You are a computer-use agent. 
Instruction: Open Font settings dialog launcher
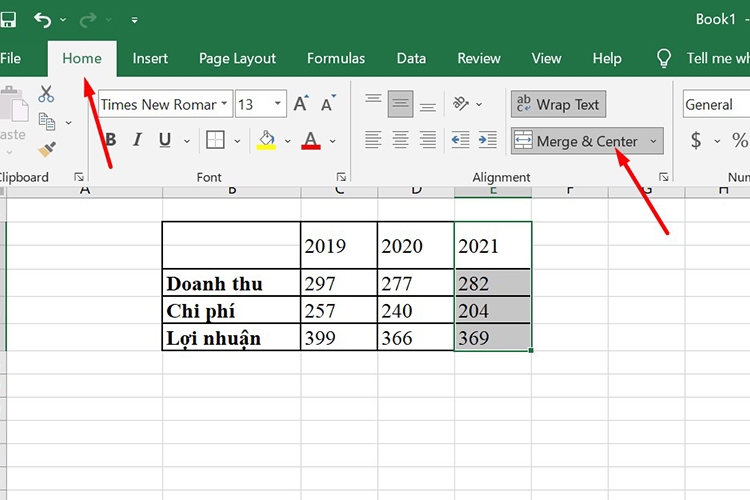[341, 177]
